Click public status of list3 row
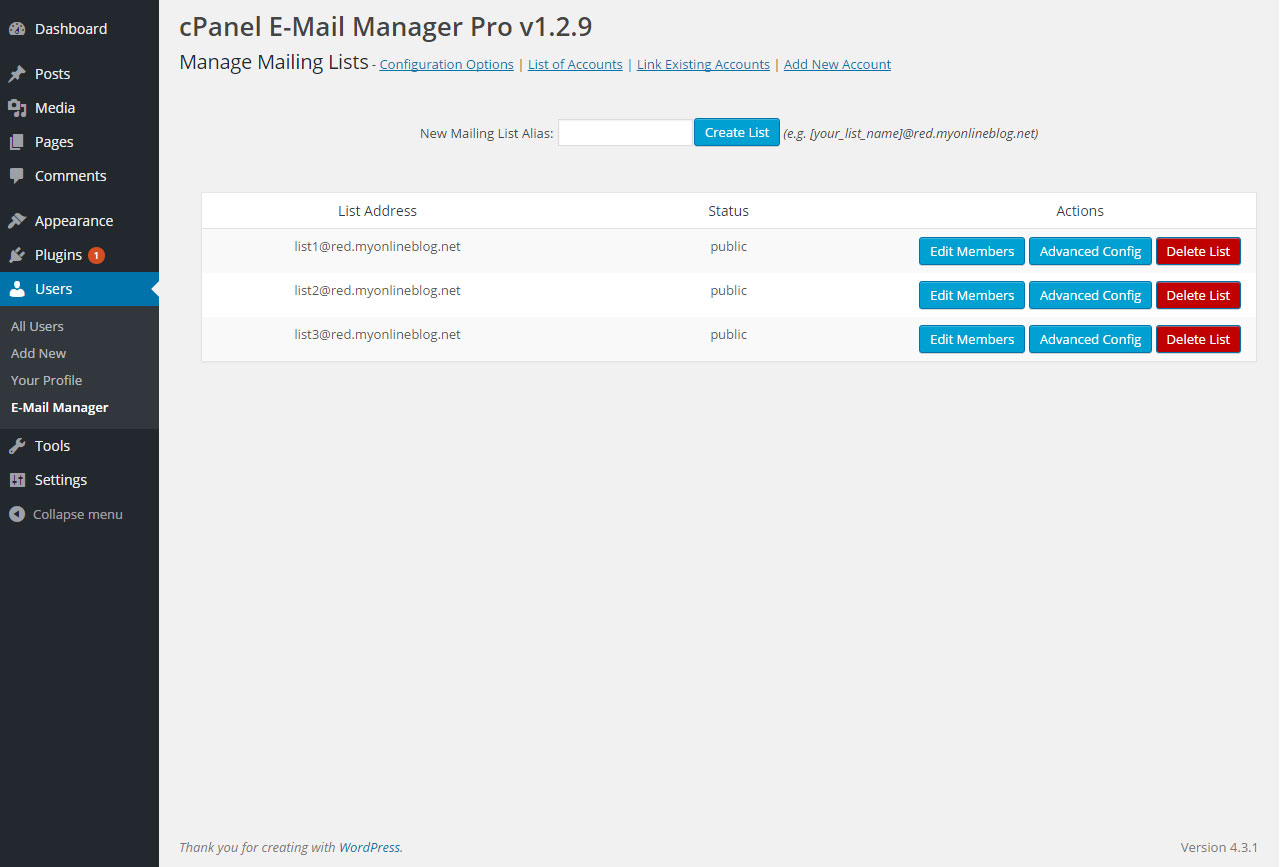1280x867 pixels. coord(728,334)
